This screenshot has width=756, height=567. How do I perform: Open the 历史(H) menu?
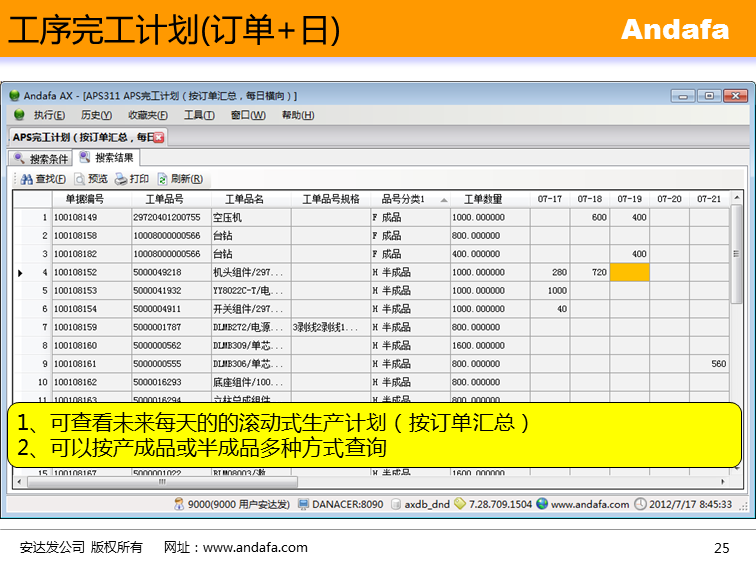(96, 115)
